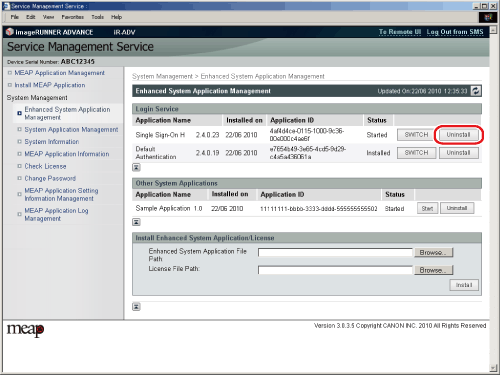Open the Favorites menu

click(x=73, y=17)
